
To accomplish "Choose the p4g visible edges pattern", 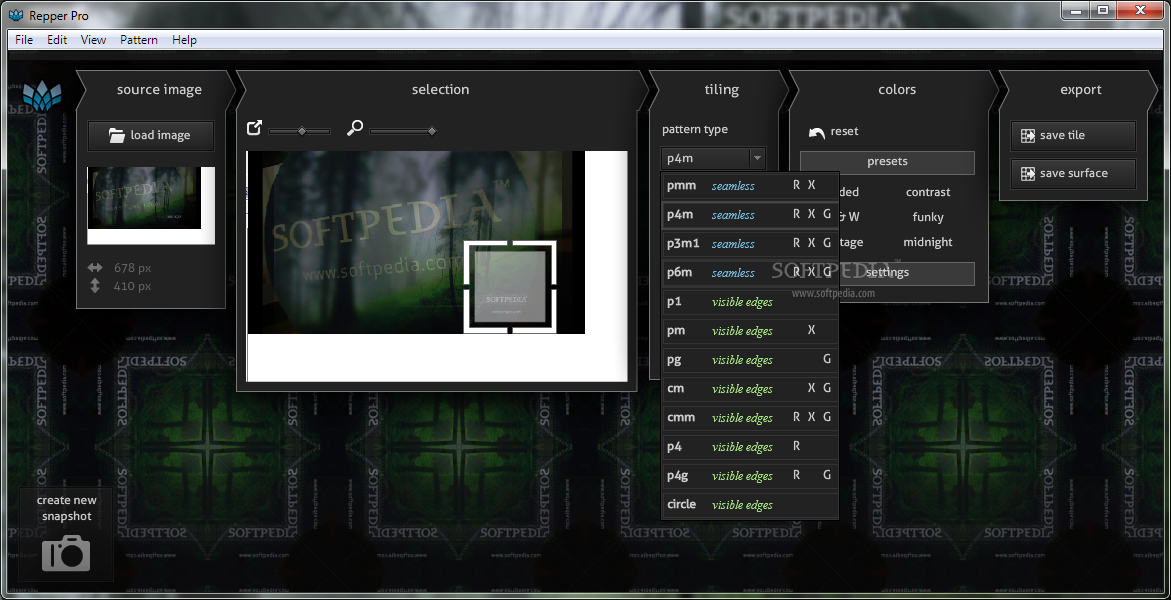I will coord(750,475).
